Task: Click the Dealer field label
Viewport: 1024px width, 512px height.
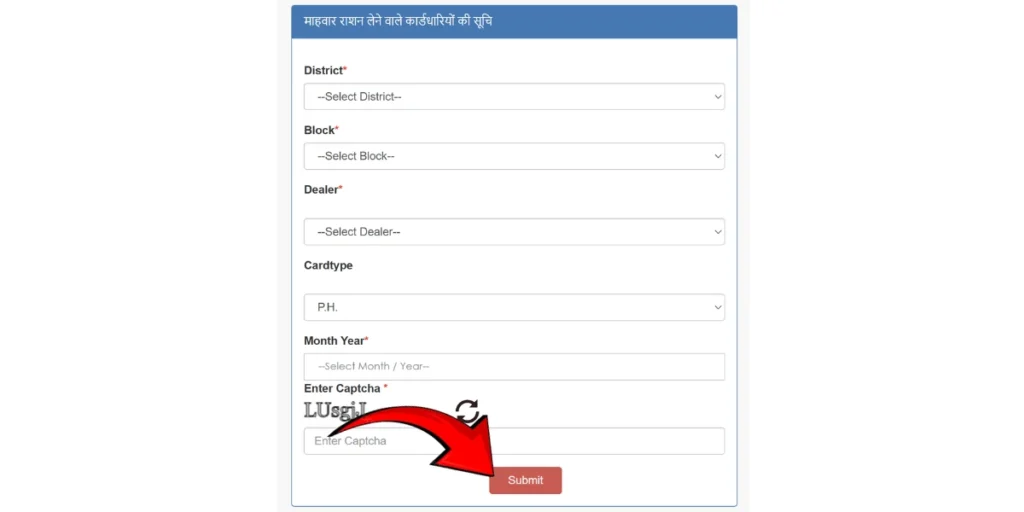Action: point(323,189)
